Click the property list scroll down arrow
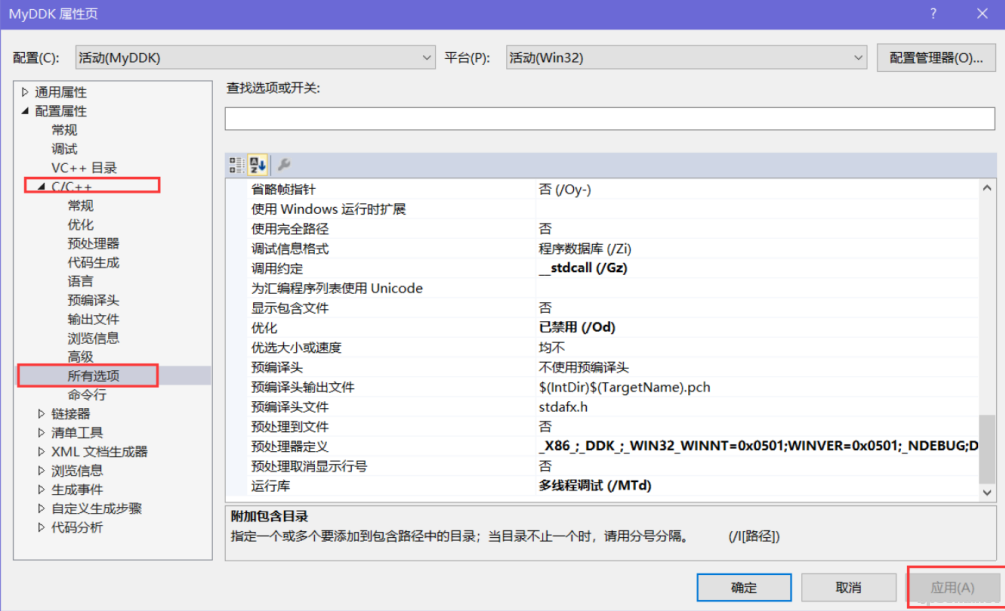The image size is (1005, 611). (987, 492)
